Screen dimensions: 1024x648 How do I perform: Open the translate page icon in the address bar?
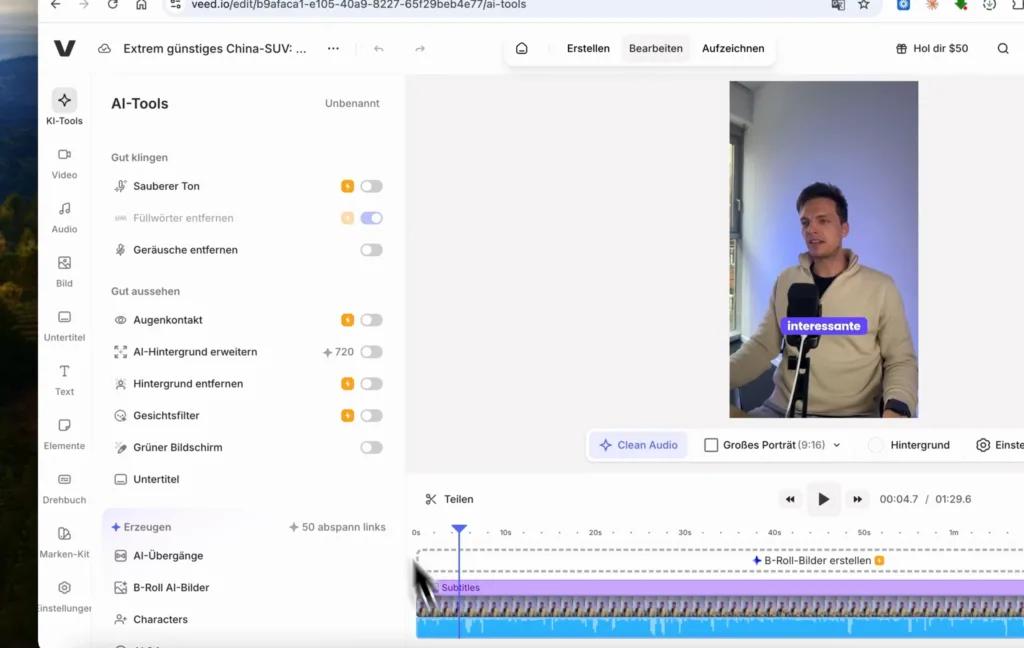click(x=838, y=5)
